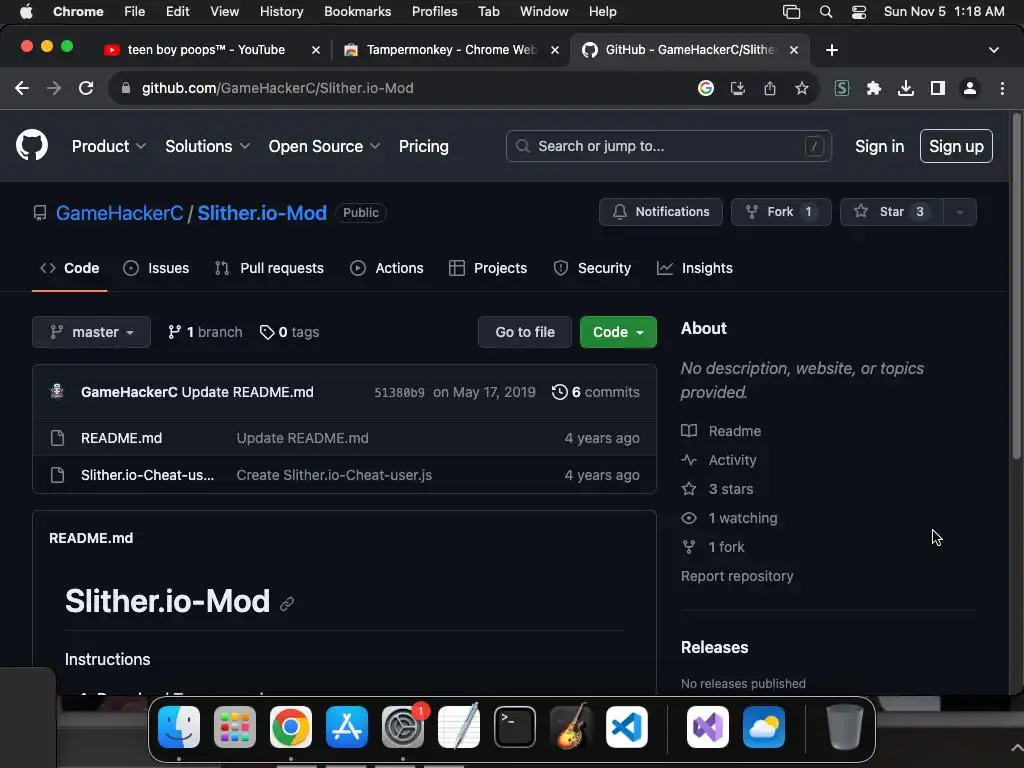Screen dimensions: 1024x768
Task: Open Finder from the dock
Action: point(179,727)
